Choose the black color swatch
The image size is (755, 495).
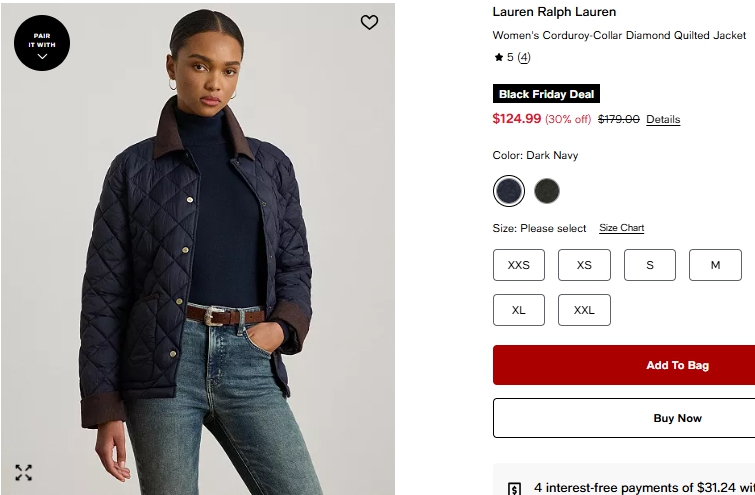547,191
